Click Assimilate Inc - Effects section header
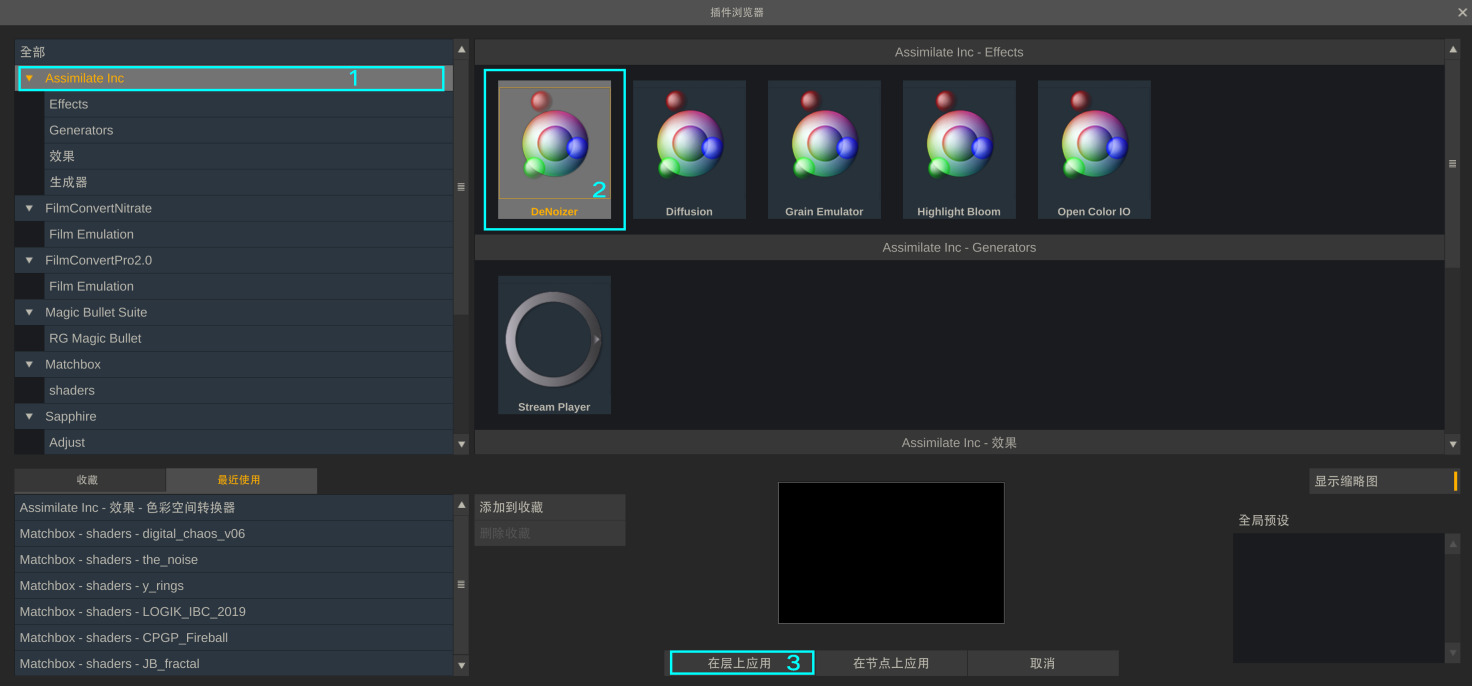Image resolution: width=1472 pixels, height=686 pixels. 959,52
